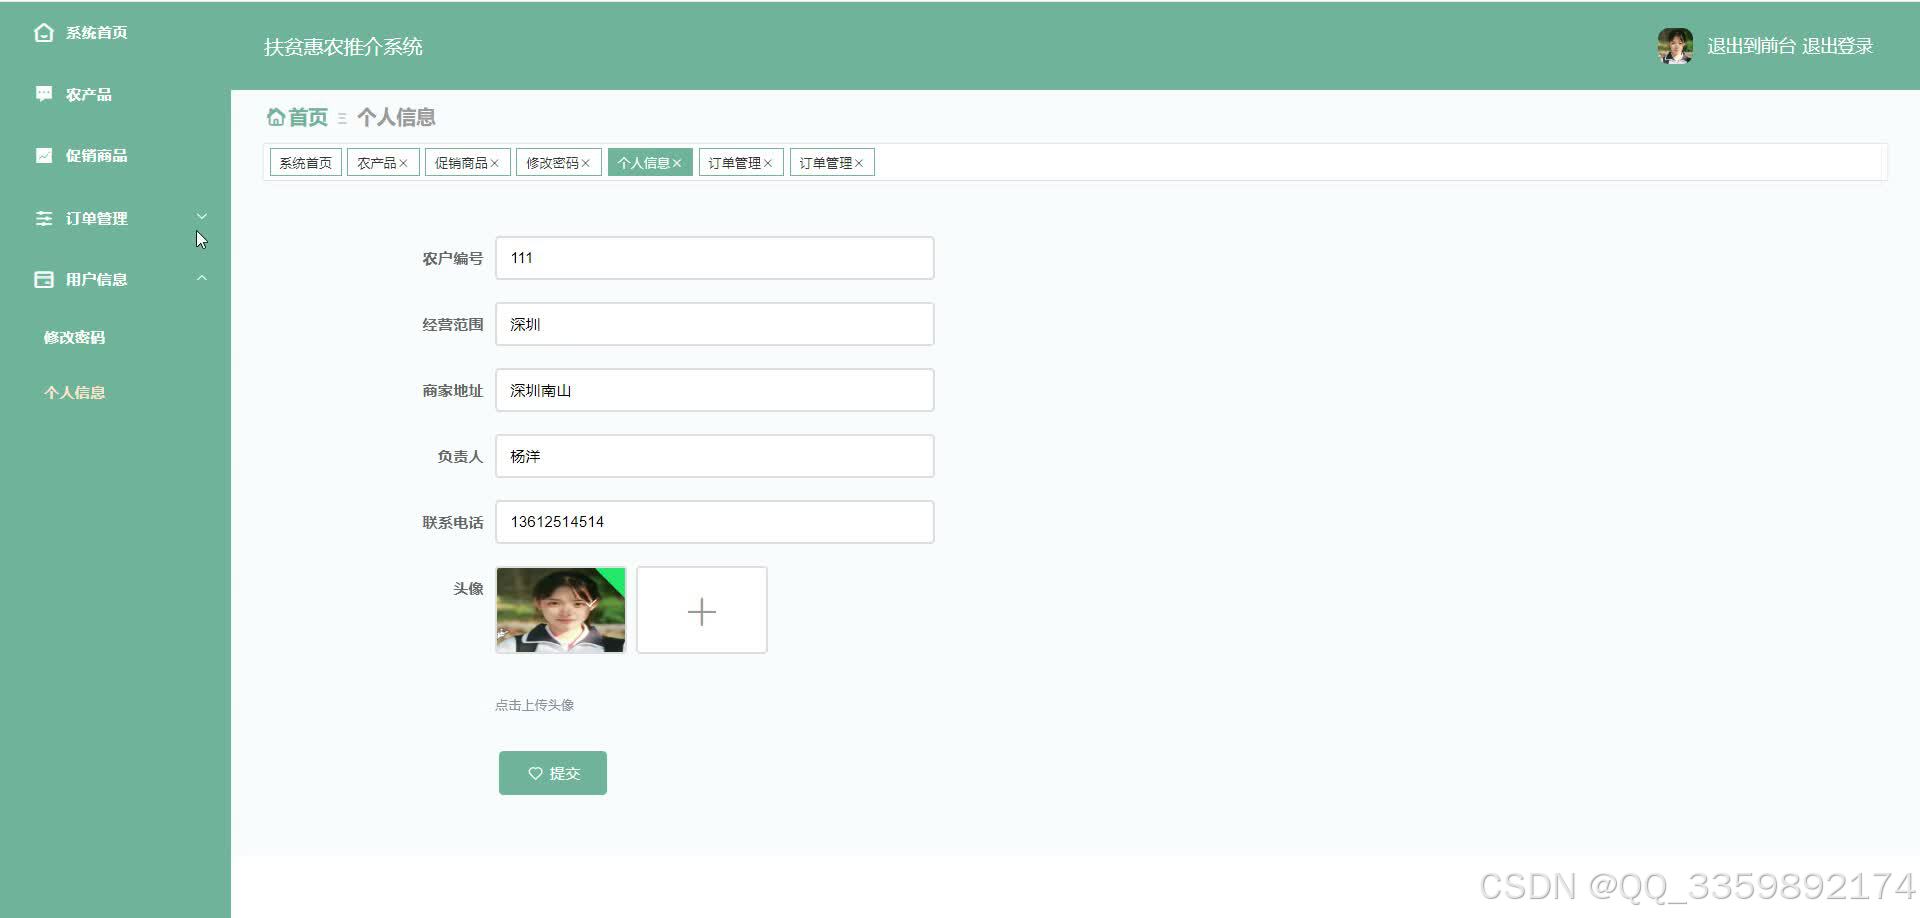Close the 农产品 tab

pos(404,163)
